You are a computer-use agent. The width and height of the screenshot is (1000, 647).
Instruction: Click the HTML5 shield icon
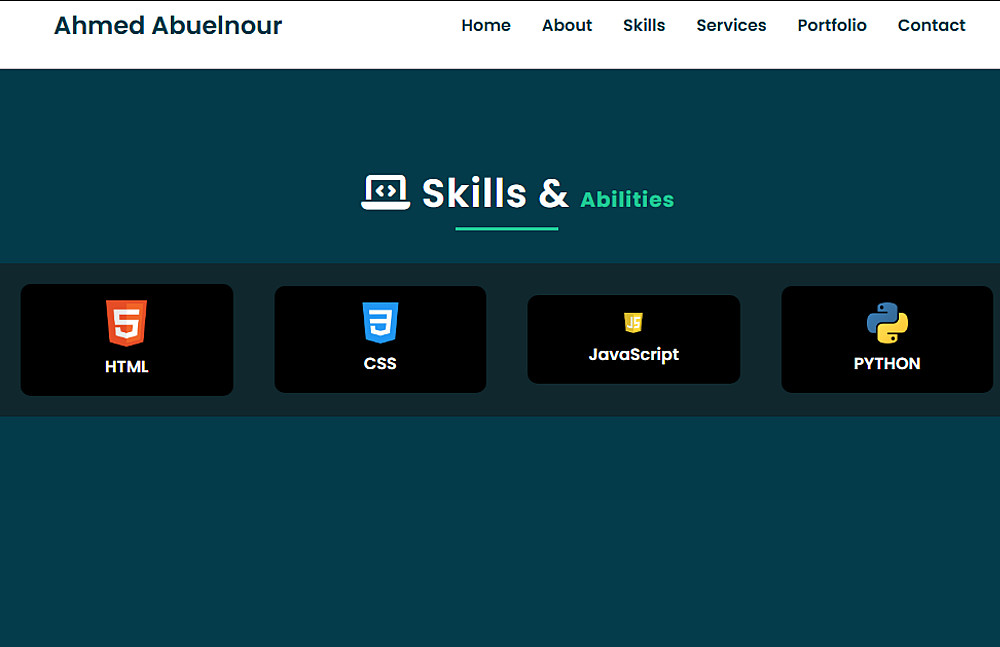[126, 323]
